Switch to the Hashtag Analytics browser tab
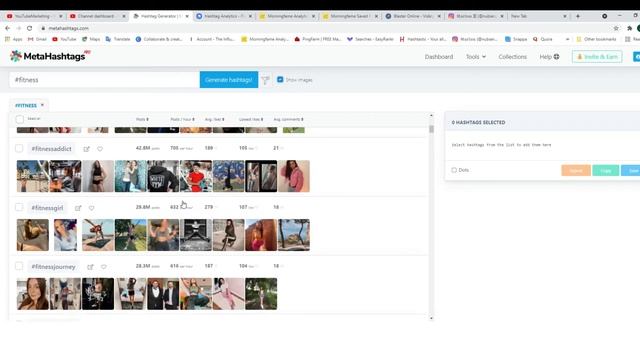The height and width of the screenshot is (360, 640). pyautogui.click(x=224, y=16)
